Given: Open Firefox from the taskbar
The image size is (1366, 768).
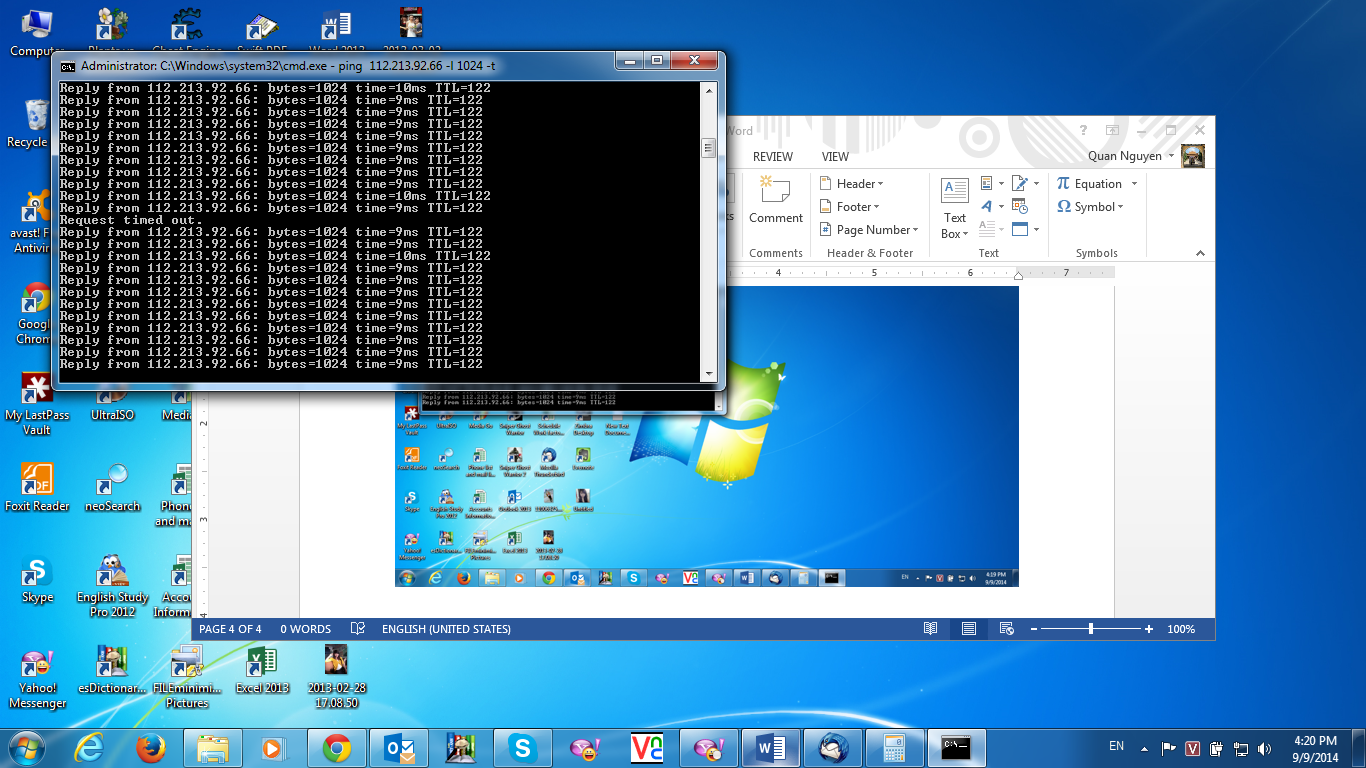Looking at the screenshot, I should click(x=150, y=748).
